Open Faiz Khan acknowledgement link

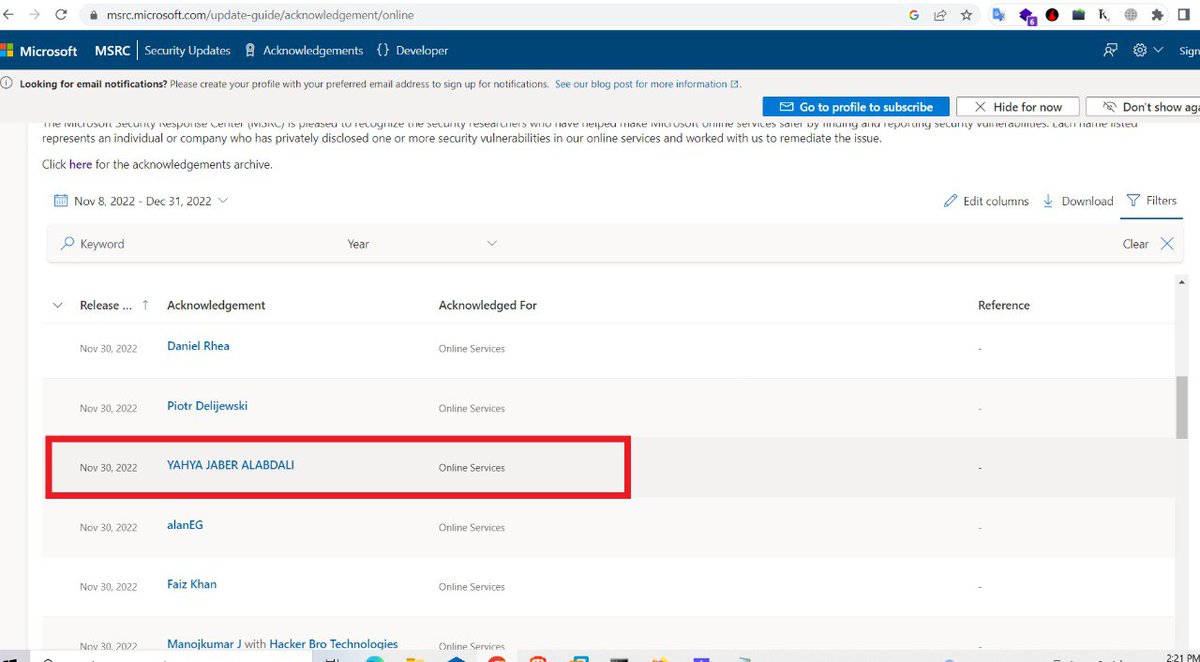tap(192, 584)
